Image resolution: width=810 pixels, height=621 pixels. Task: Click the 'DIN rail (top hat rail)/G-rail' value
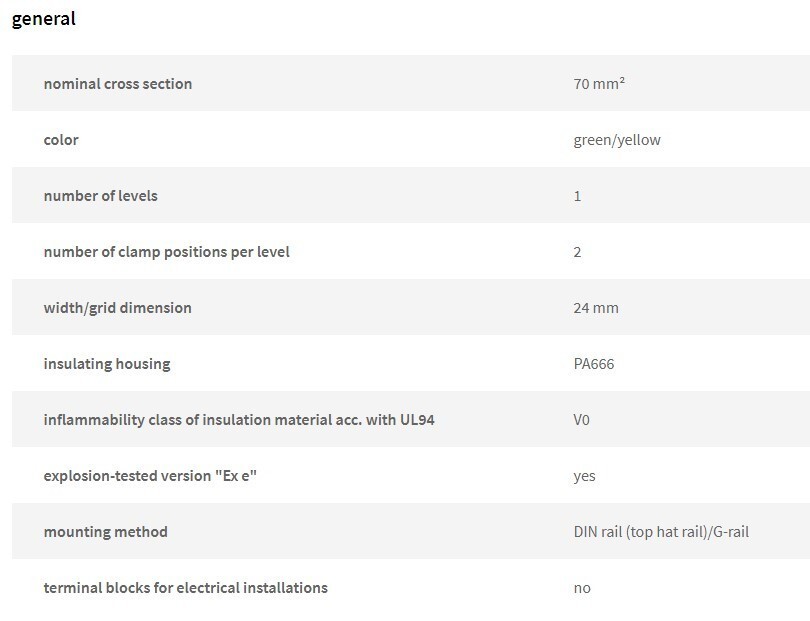(661, 532)
